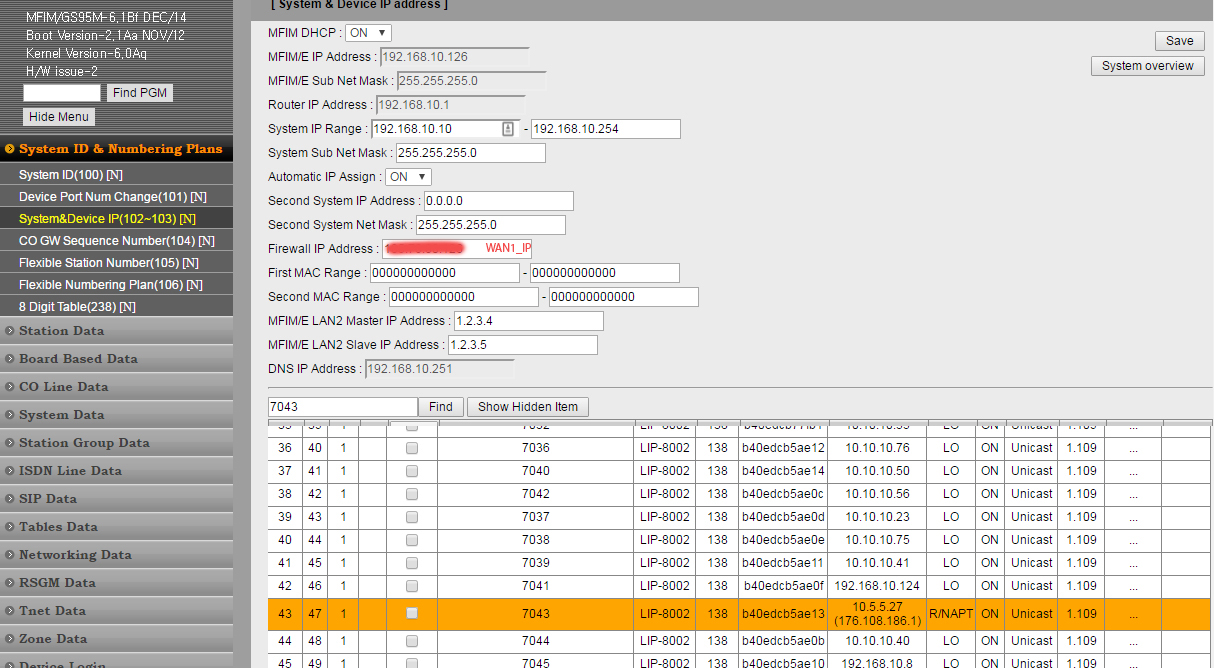Select the checkbox in station 7041 row
This screenshot has width=1214, height=668.
point(412,586)
